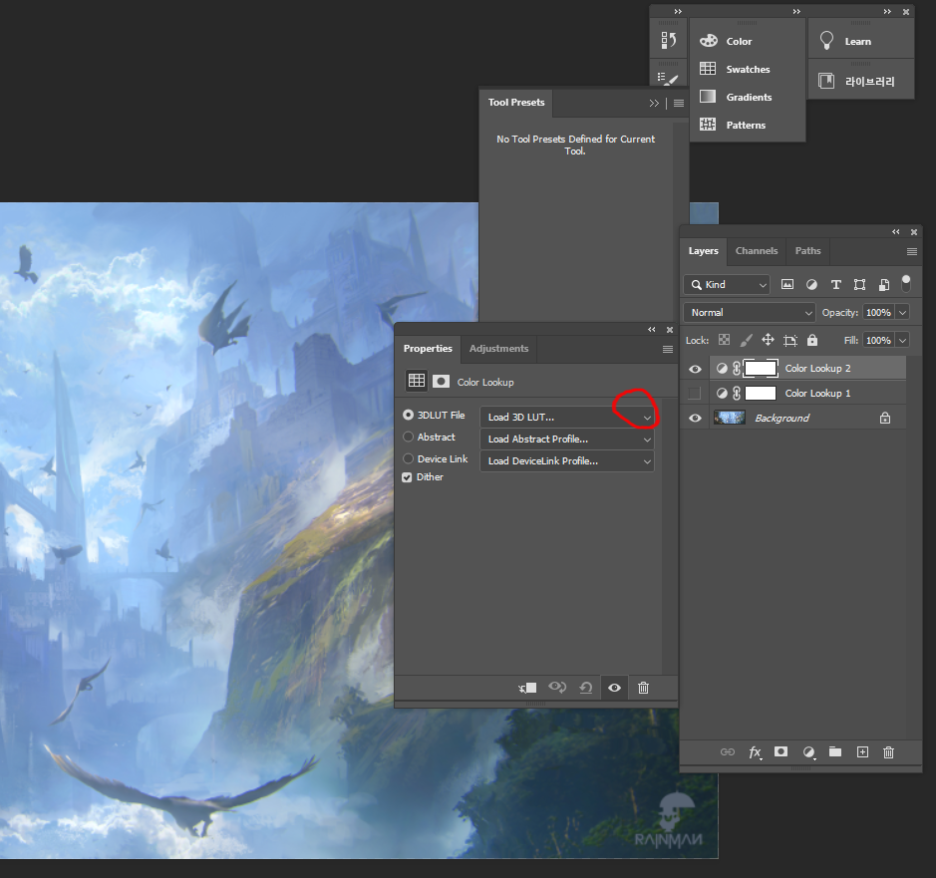Clip adjustment to layer icon in Properties
The height and width of the screenshot is (878, 936).
coord(528,688)
